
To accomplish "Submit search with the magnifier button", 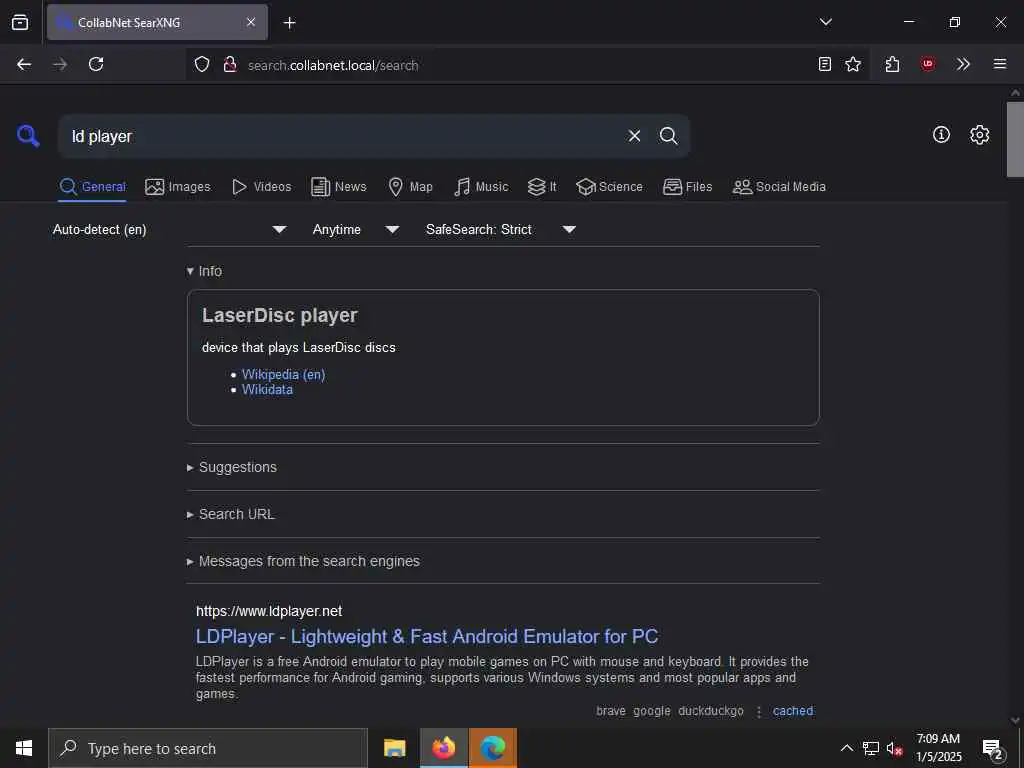I will (x=668, y=136).
